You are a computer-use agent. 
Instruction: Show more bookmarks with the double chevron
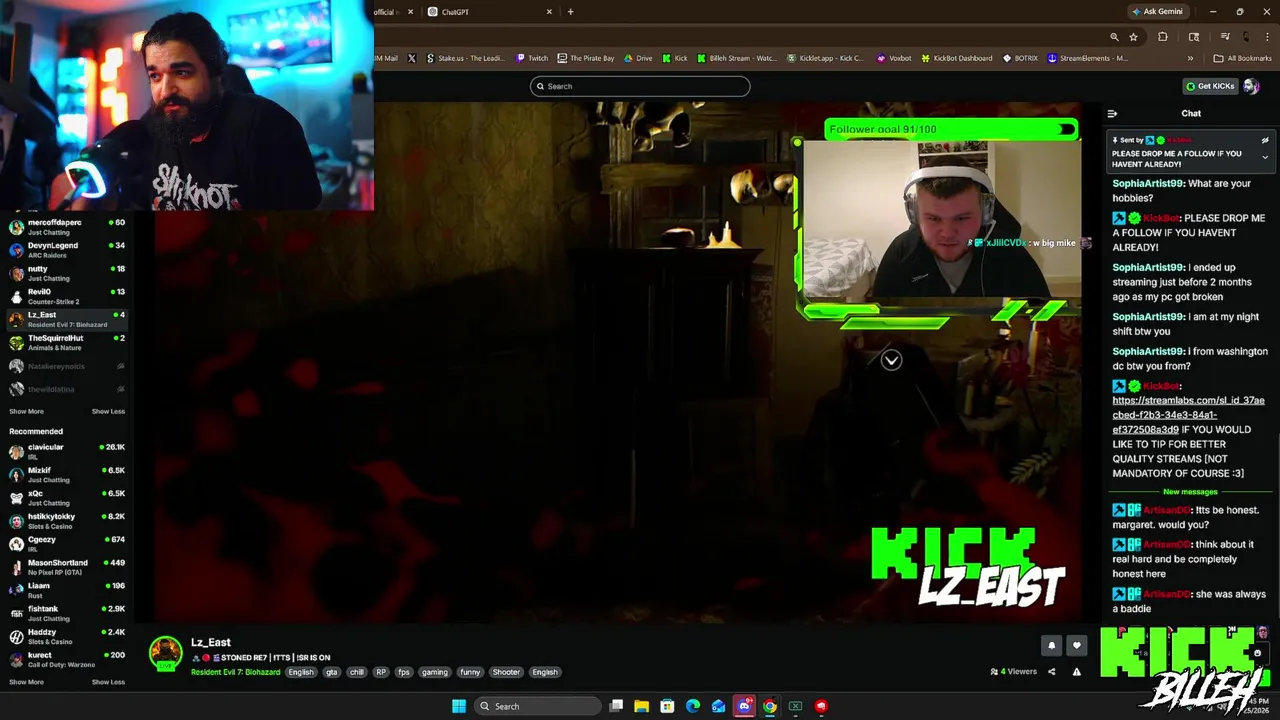[1190, 58]
